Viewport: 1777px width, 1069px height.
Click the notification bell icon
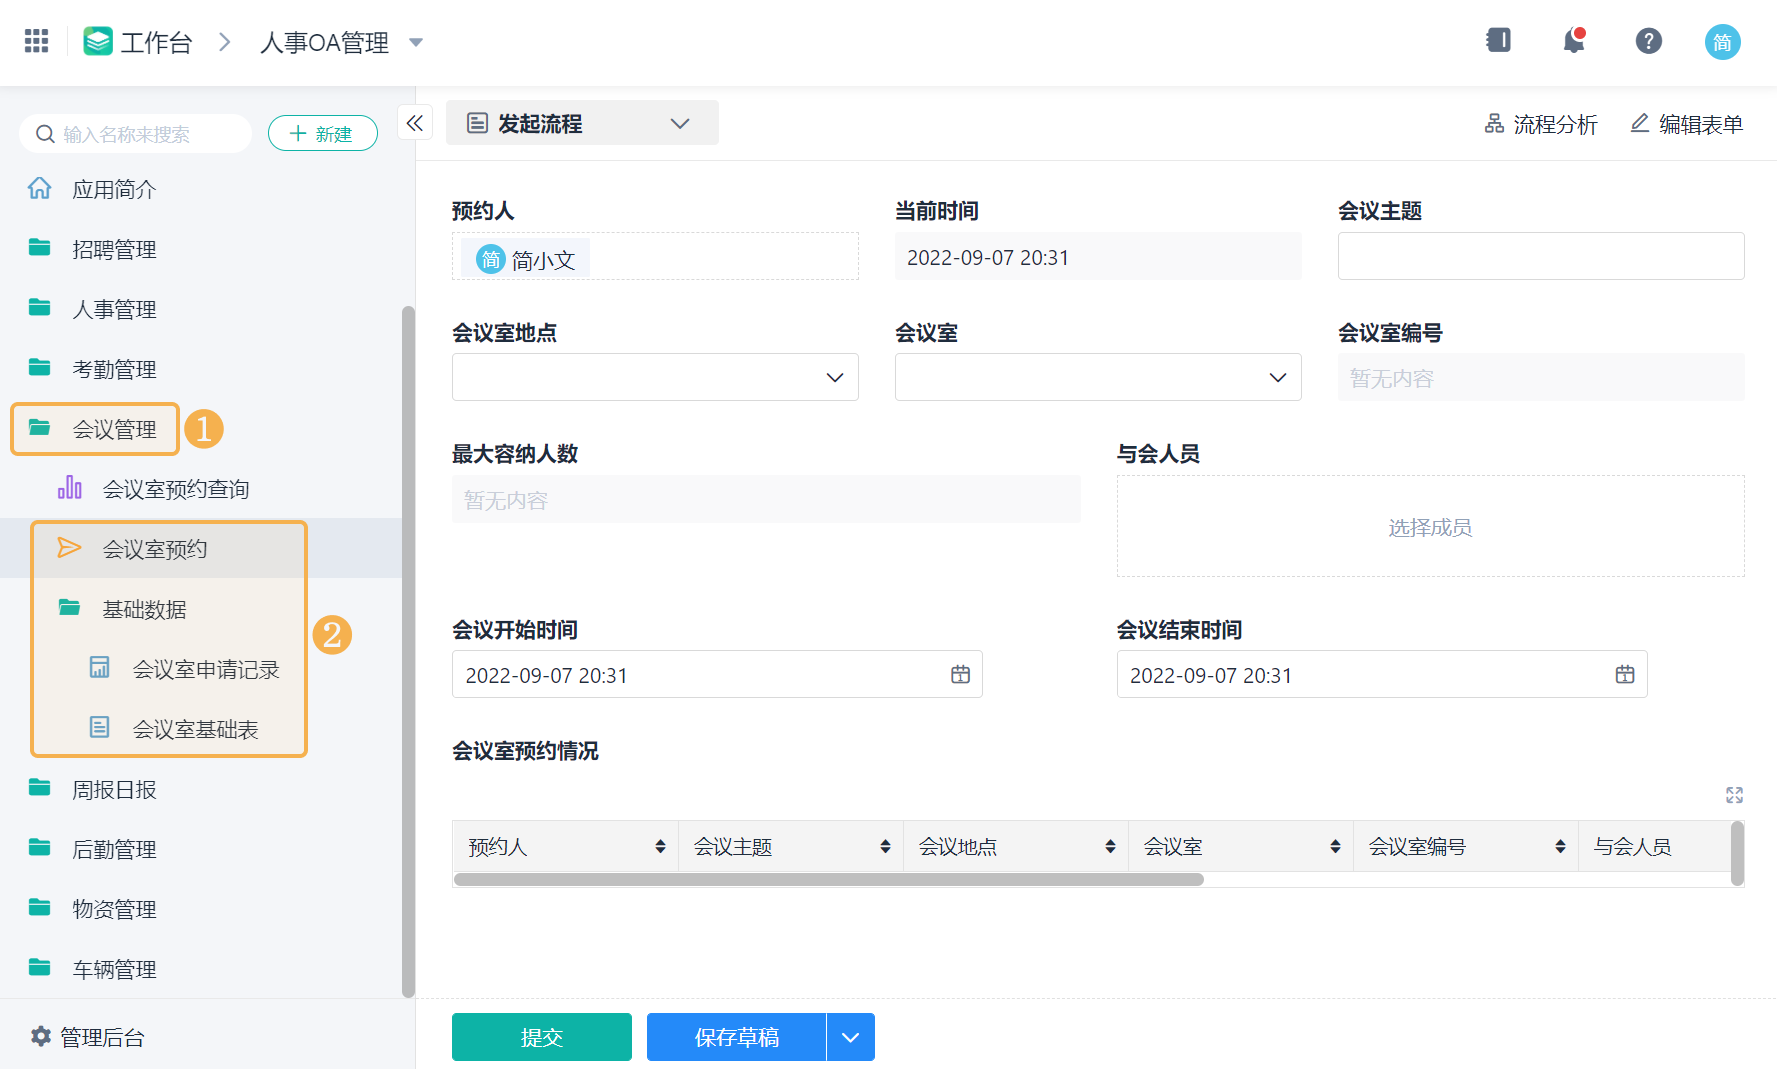click(1573, 41)
